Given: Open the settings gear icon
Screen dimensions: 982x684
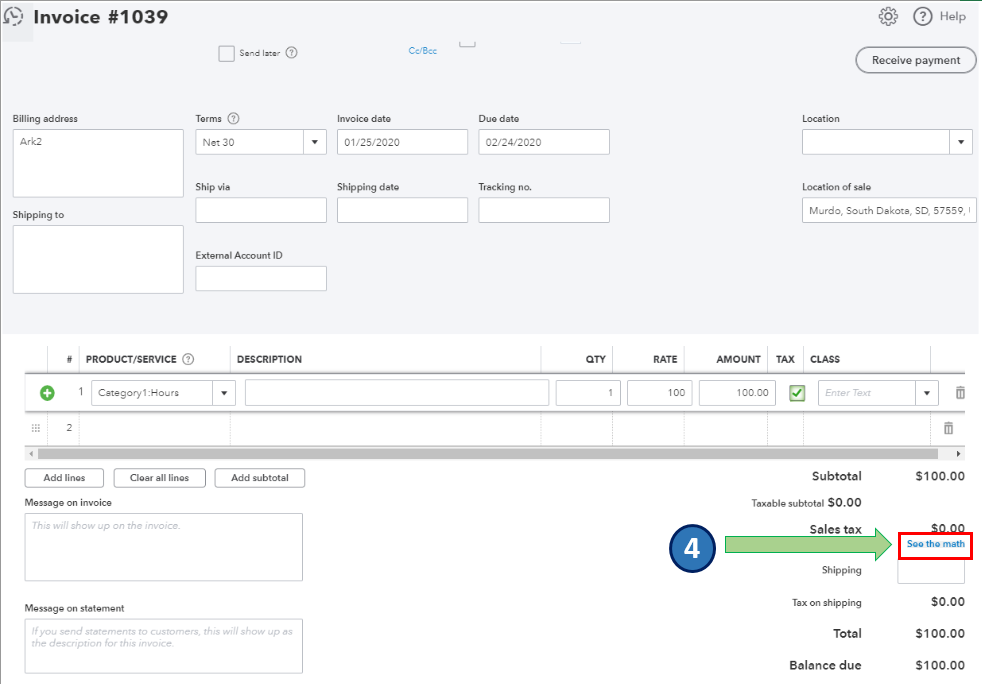Looking at the screenshot, I should (x=888, y=16).
